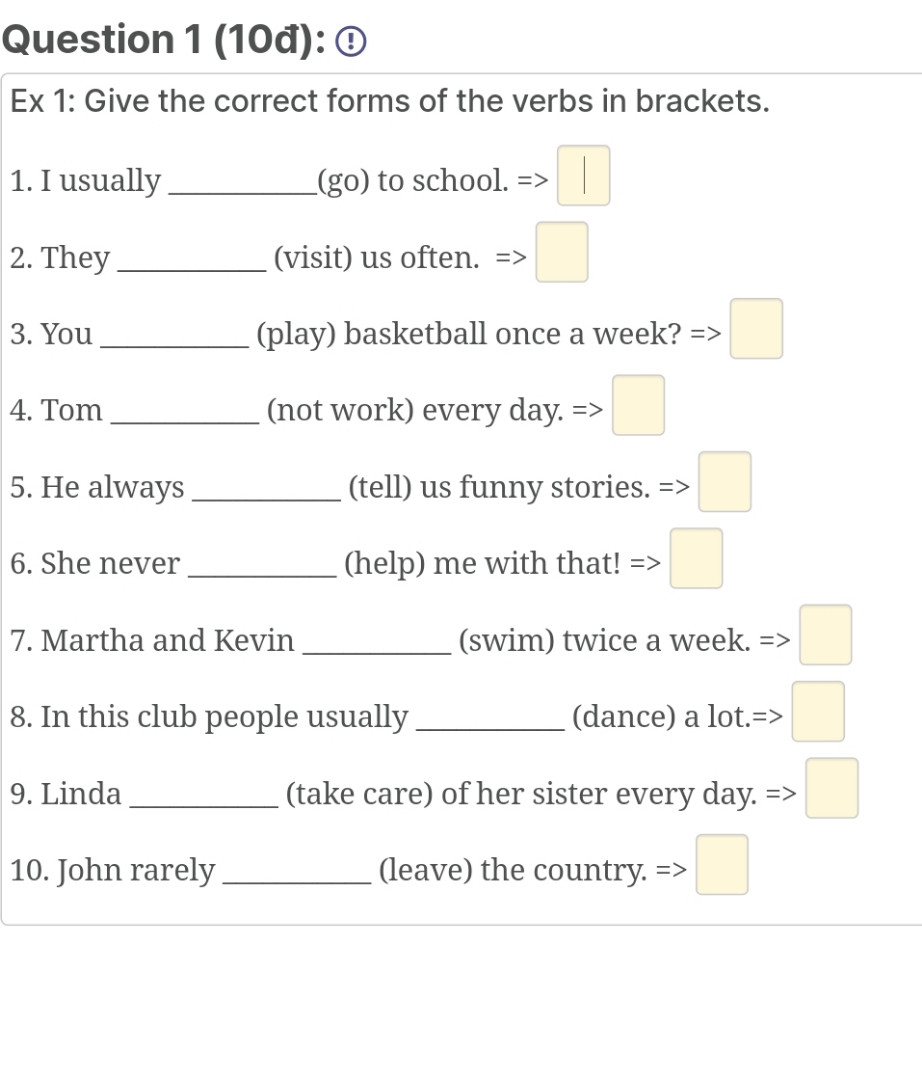Click the '=>' arrow in sentence 3
This screenshot has width=922, height=1080.
[707, 334]
